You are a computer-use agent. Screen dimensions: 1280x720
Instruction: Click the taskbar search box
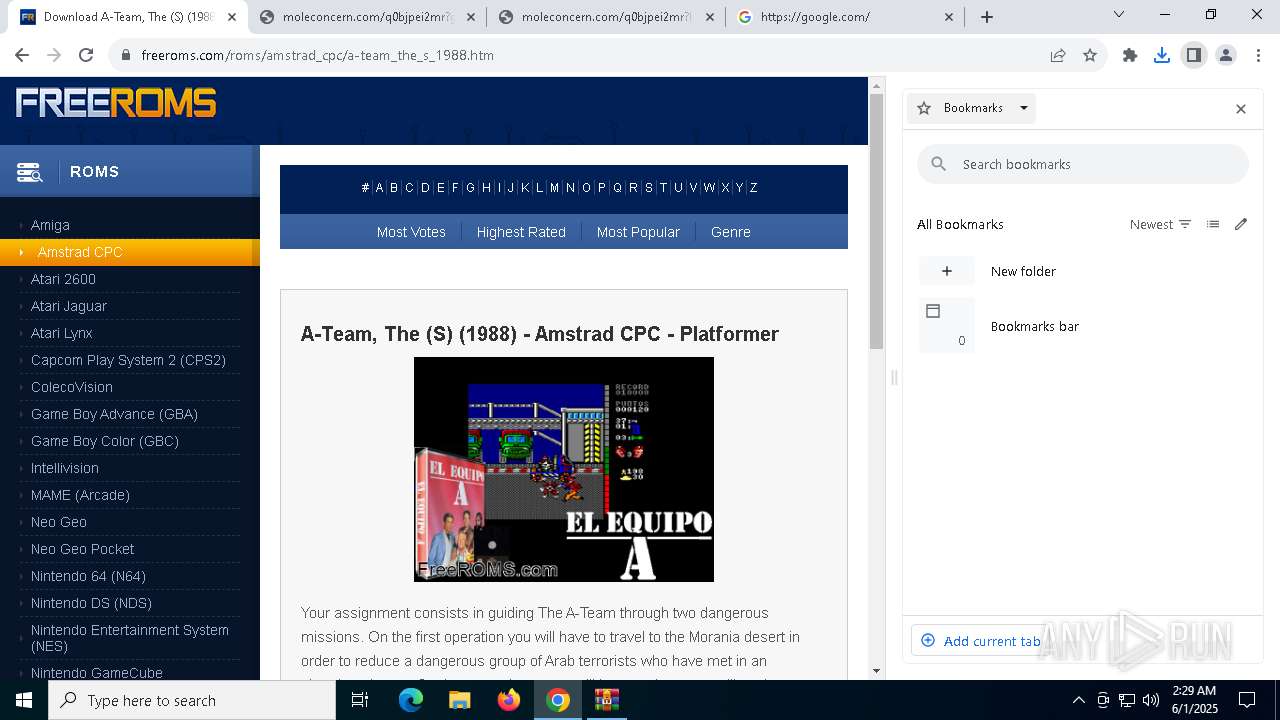coord(192,700)
